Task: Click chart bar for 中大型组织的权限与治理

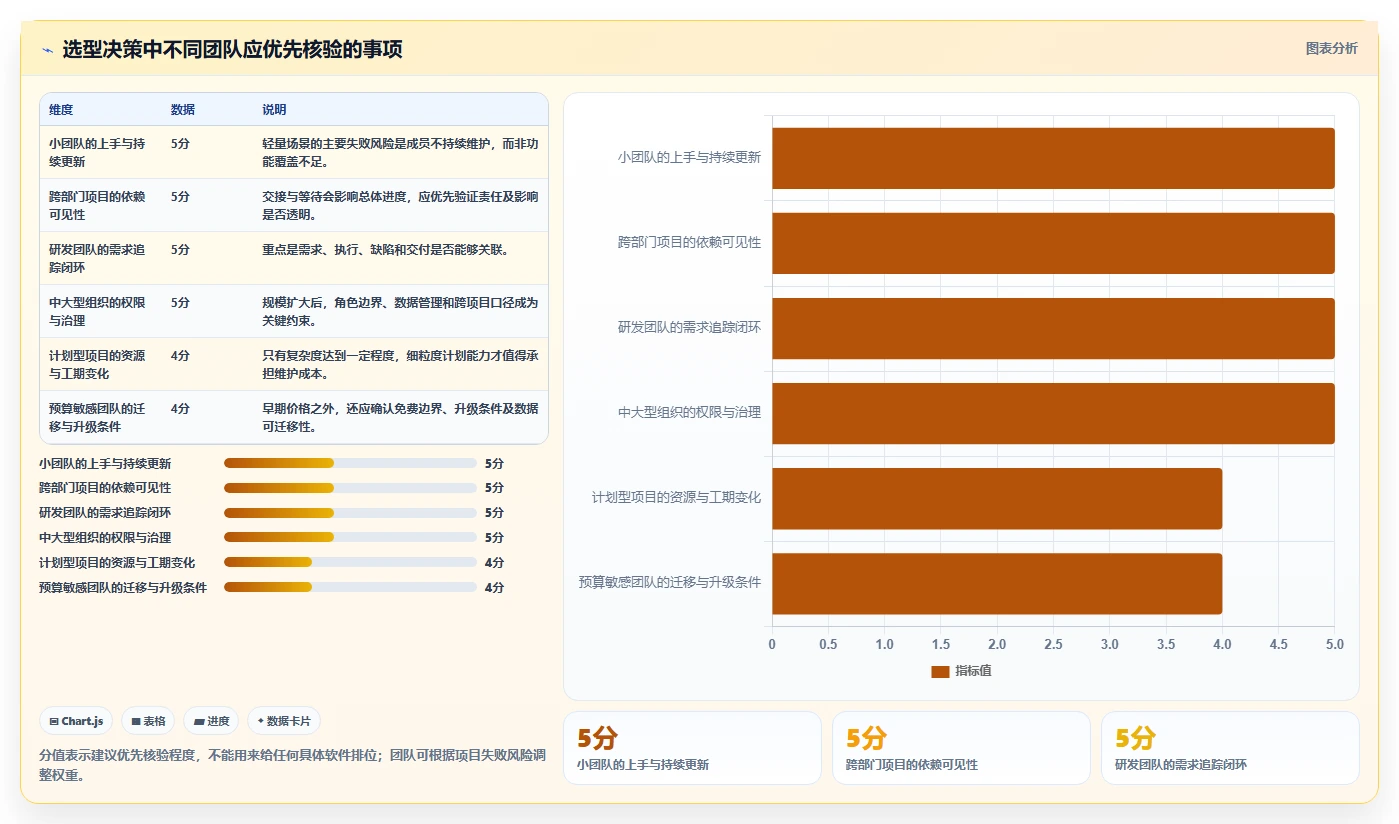Action: click(1053, 413)
